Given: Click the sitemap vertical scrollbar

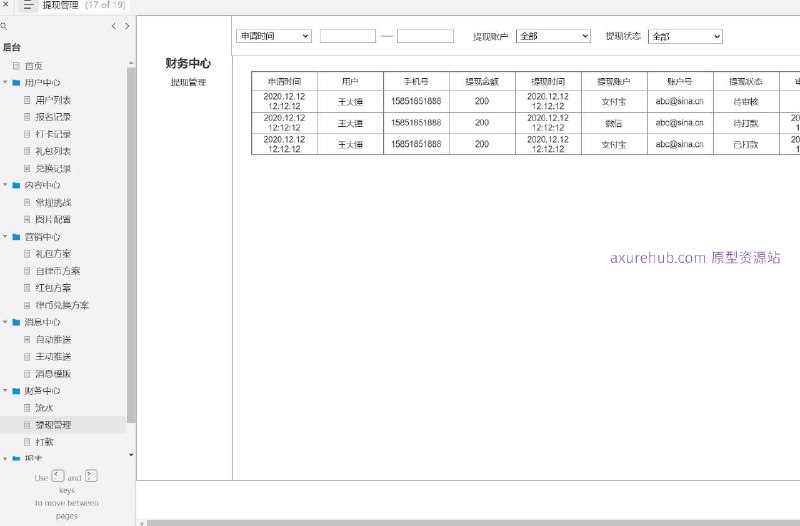Looking at the screenshot, I should coord(131,245).
